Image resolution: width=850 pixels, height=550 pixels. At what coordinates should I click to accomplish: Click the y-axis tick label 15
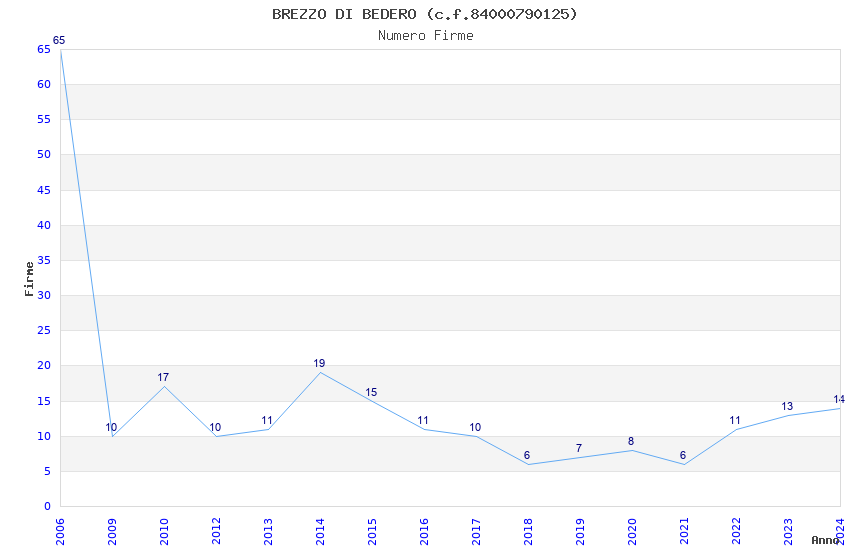click(44, 401)
